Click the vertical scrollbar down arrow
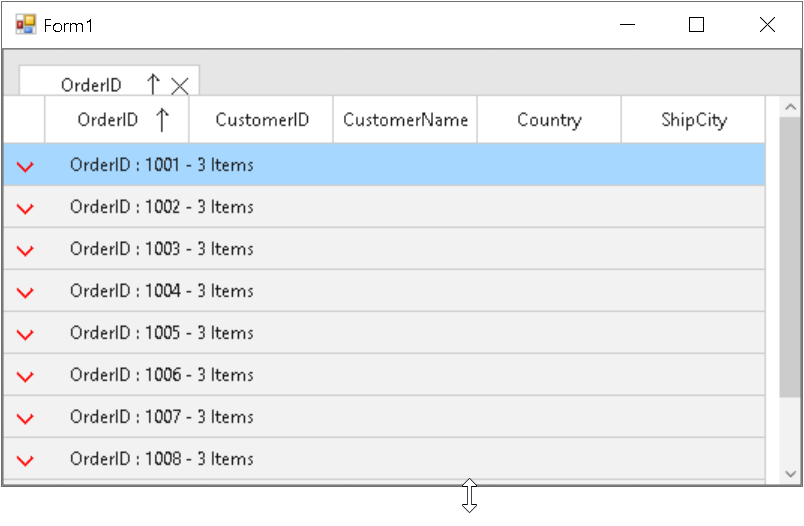Image resolution: width=804 pixels, height=526 pixels. coord(790,474)
